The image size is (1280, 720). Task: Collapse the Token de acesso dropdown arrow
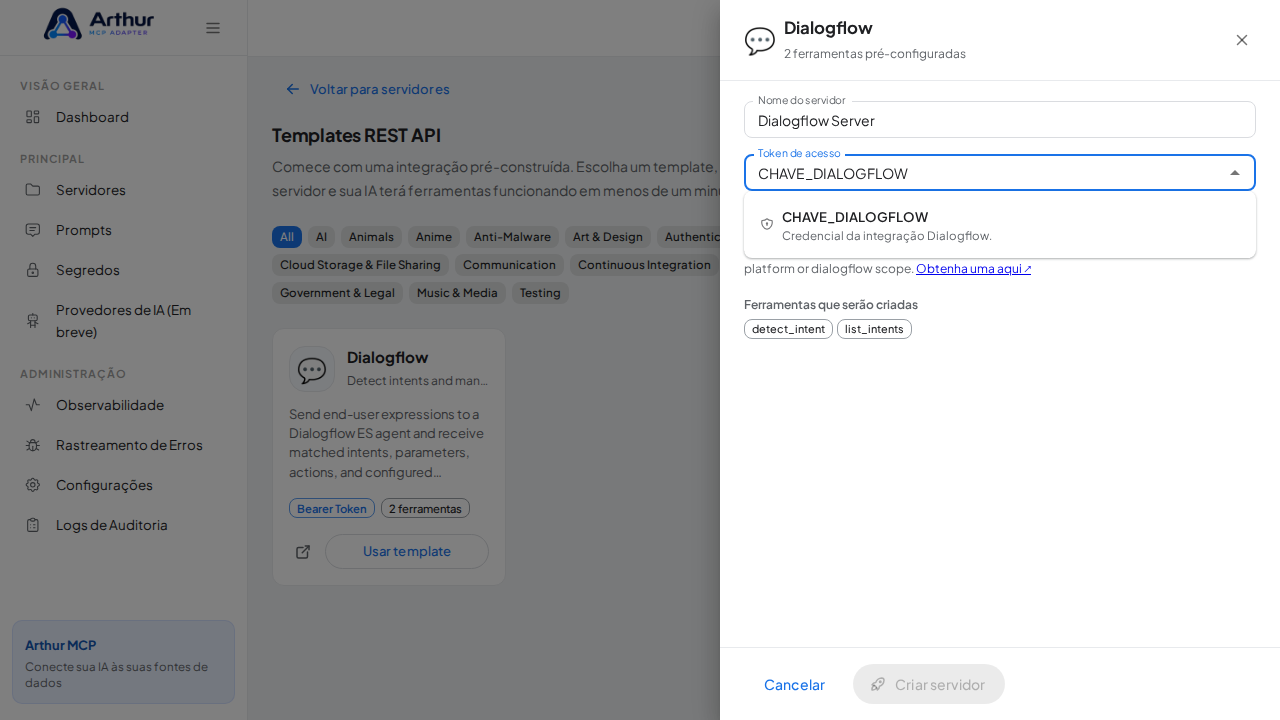pos(1235,173)
